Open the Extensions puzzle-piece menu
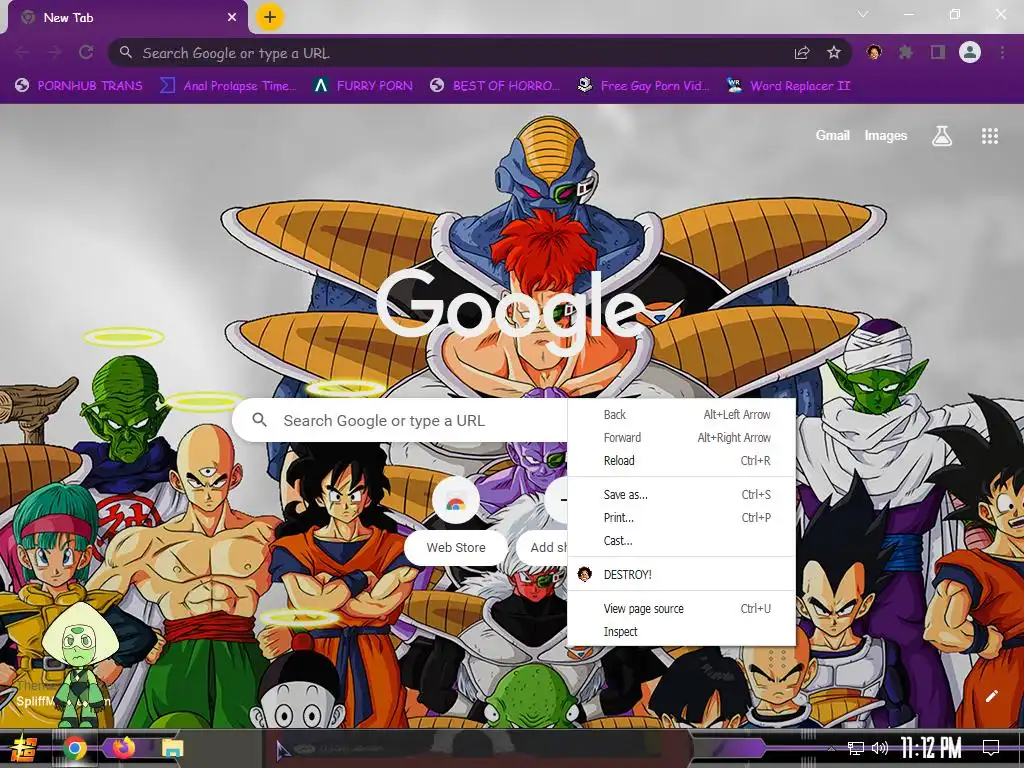 906,52
